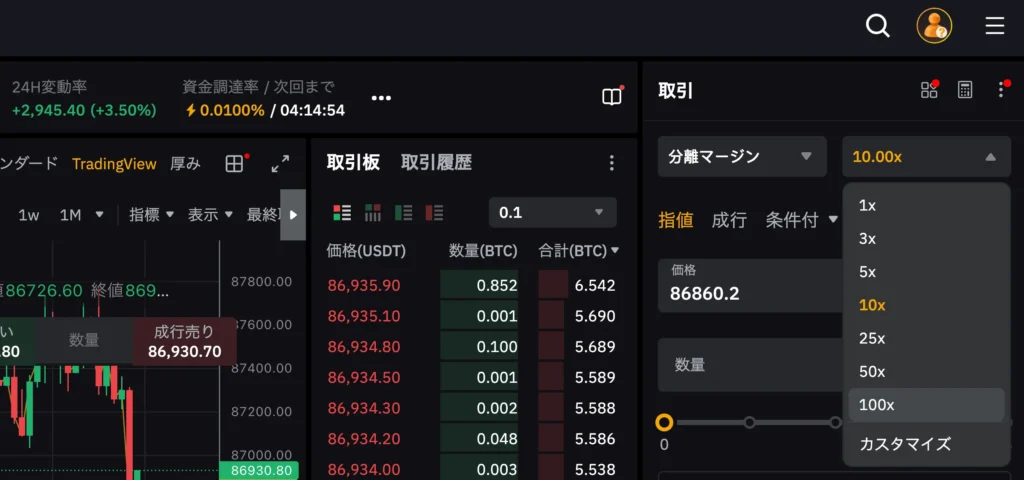
Task: Click the +2,945.40 (+3.50%) change value
Action: (84, 110)
